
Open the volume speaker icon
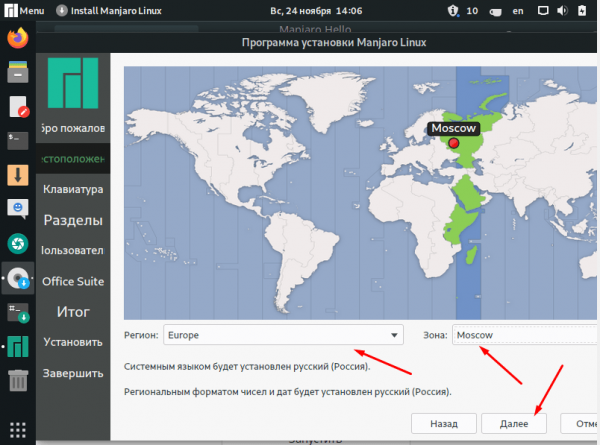562,11
